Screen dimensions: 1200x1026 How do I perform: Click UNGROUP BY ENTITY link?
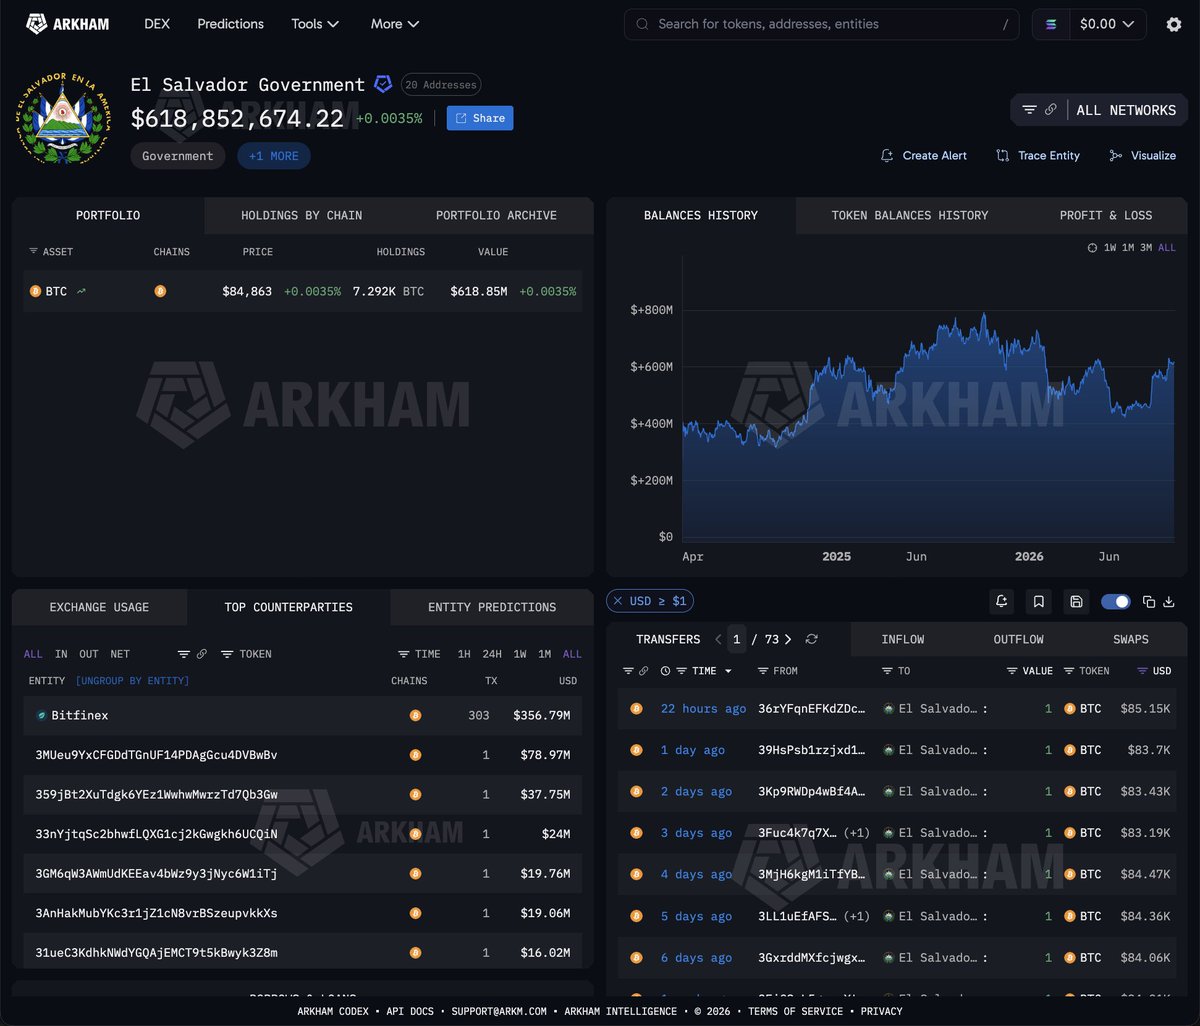click(x=132, y=681)
